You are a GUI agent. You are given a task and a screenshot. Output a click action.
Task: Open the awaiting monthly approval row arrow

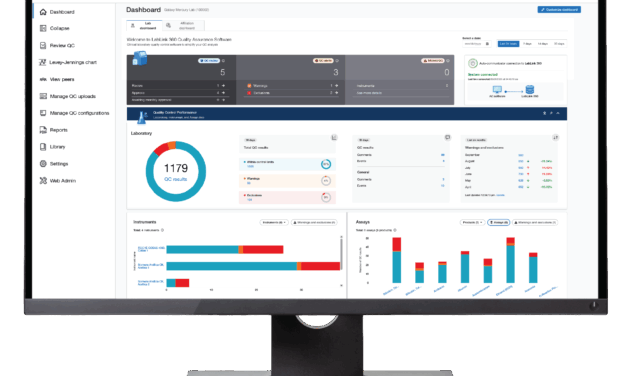pos(223,100)
